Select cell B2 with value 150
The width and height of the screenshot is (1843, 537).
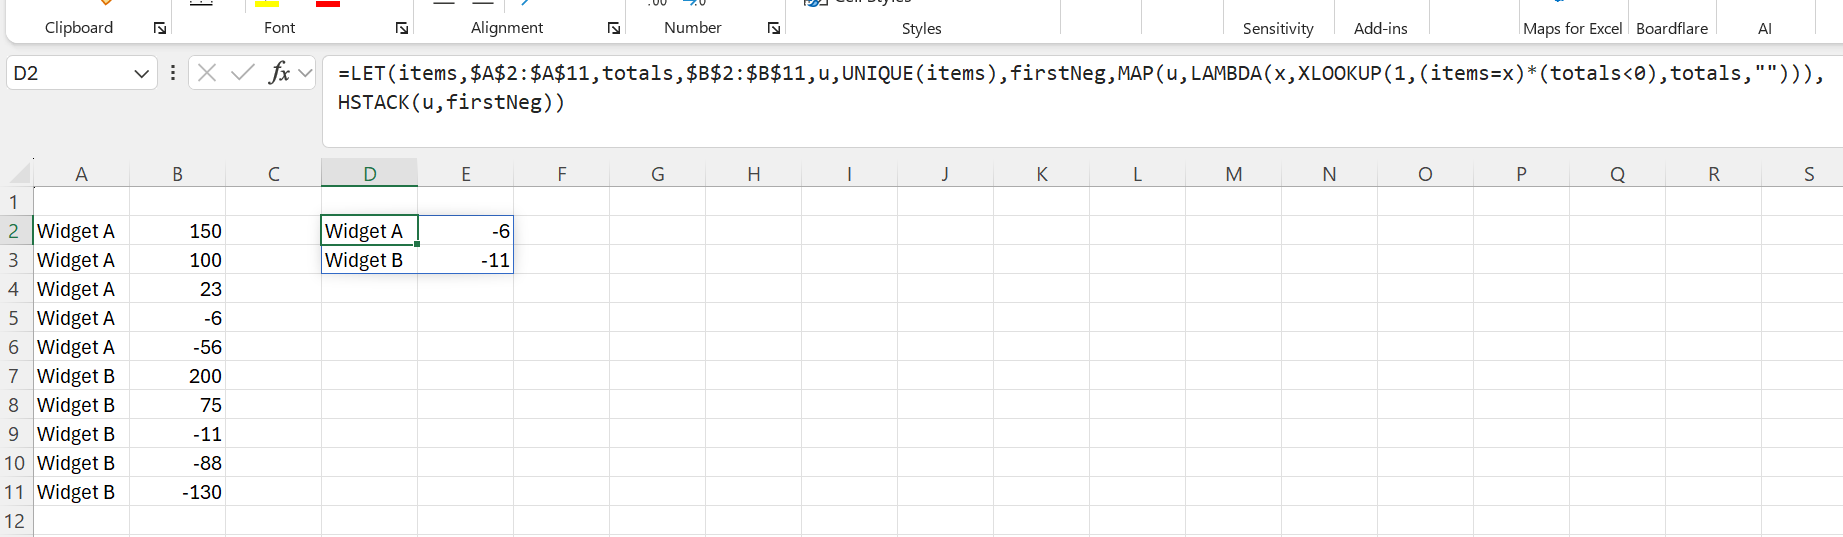tap(178, 231)
